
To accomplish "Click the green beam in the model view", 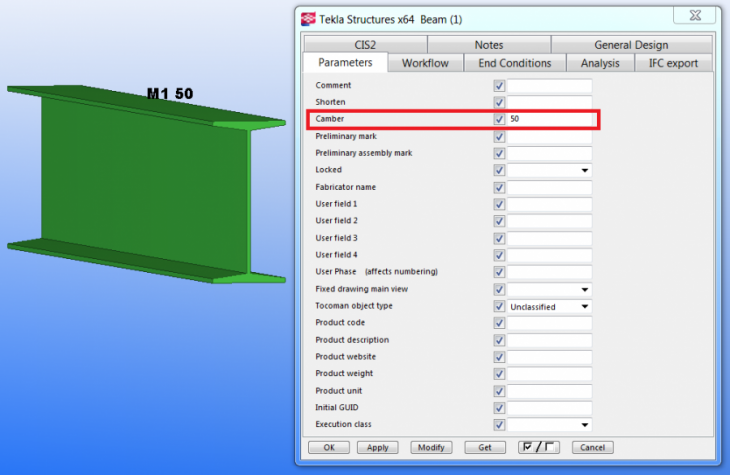I will point(140,185).
